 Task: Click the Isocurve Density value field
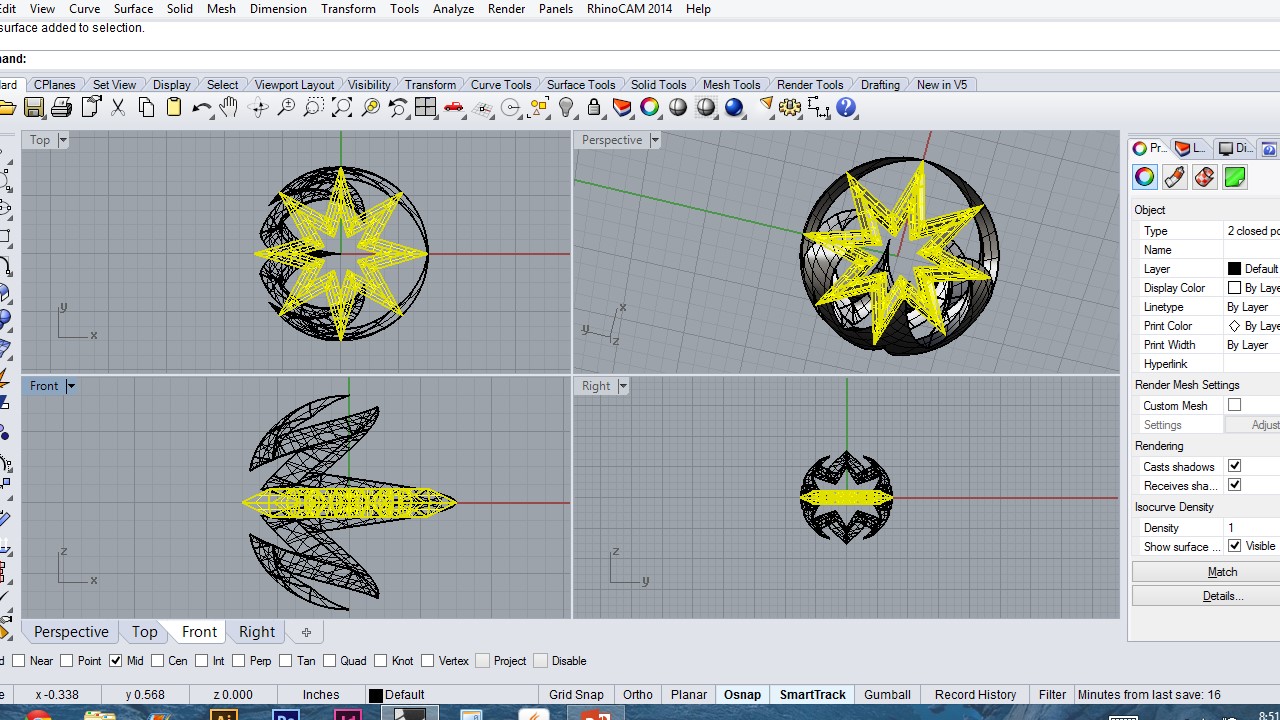(x=1252, y=528)
